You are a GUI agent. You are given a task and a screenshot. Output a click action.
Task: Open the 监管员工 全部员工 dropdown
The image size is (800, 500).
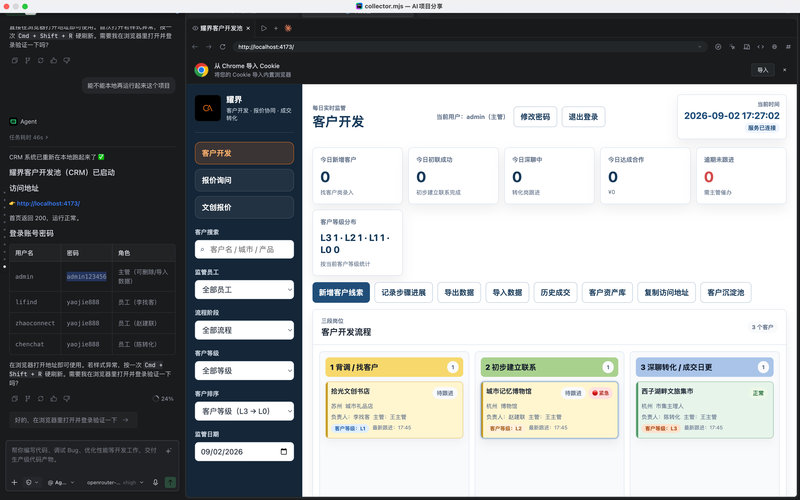(244, 290)
